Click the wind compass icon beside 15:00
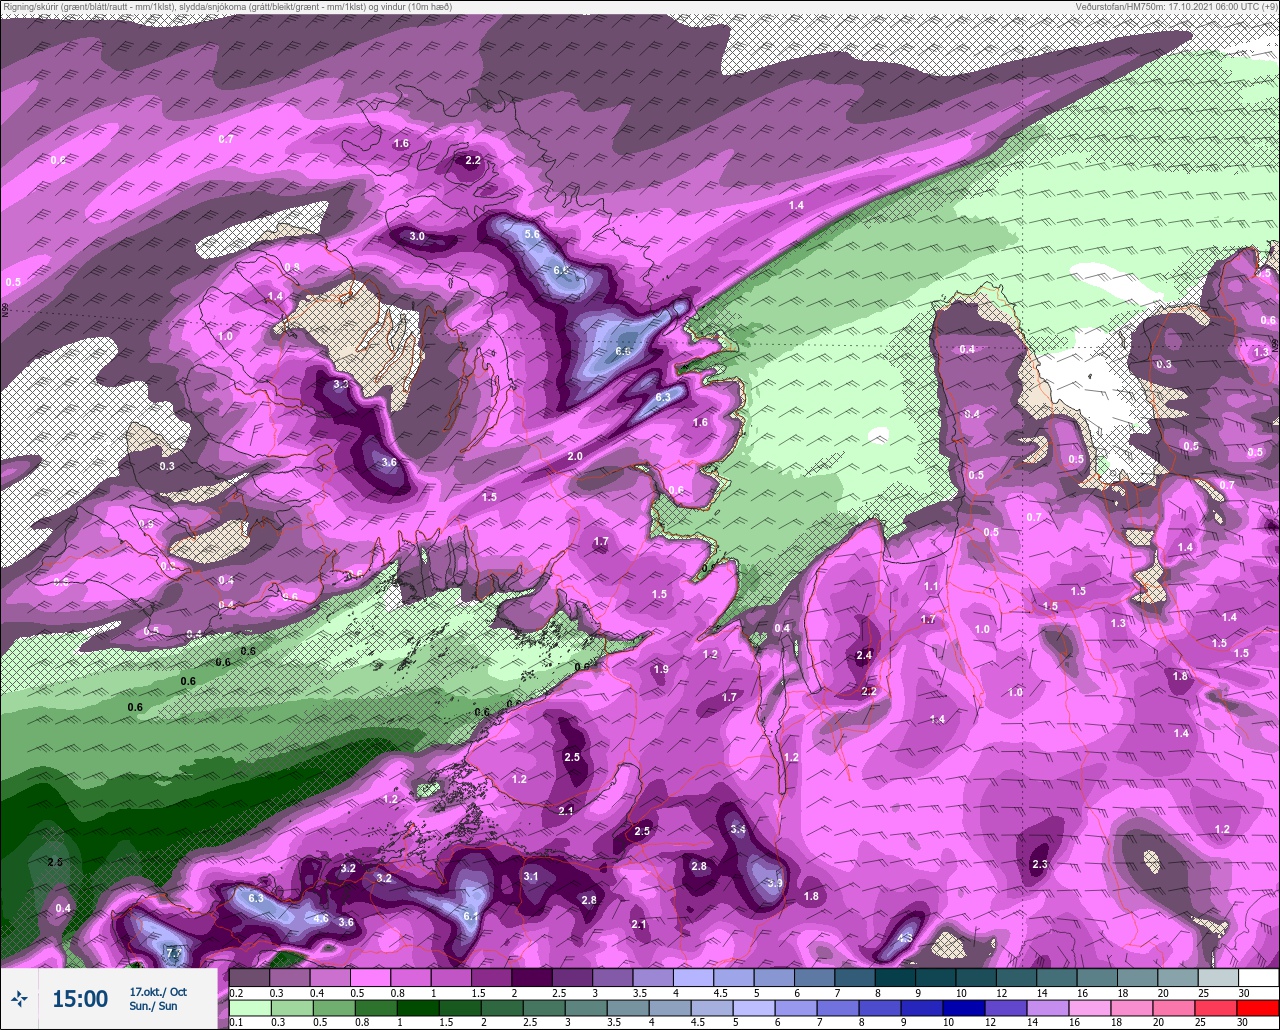This screenshot has height=1030, width=1280. pos(19,999)
